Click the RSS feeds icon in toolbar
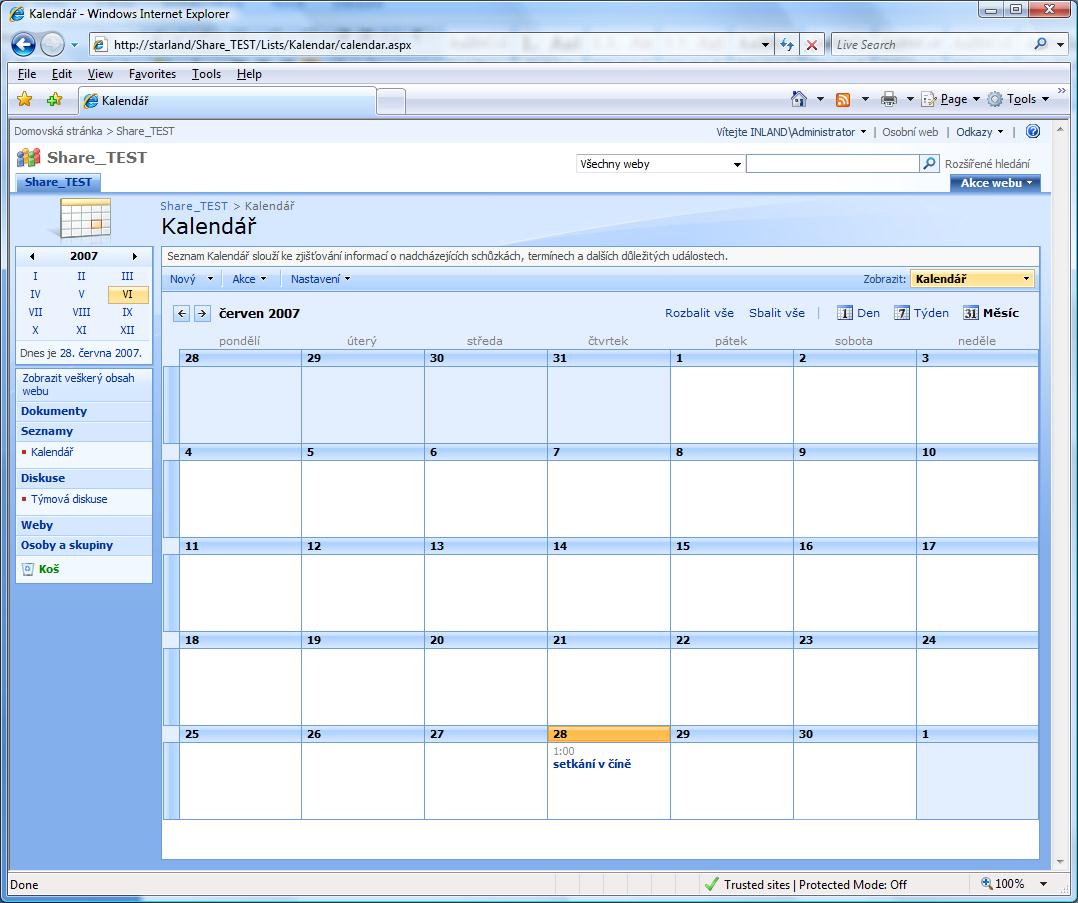 pyautogui.click(x=843, y=99)
